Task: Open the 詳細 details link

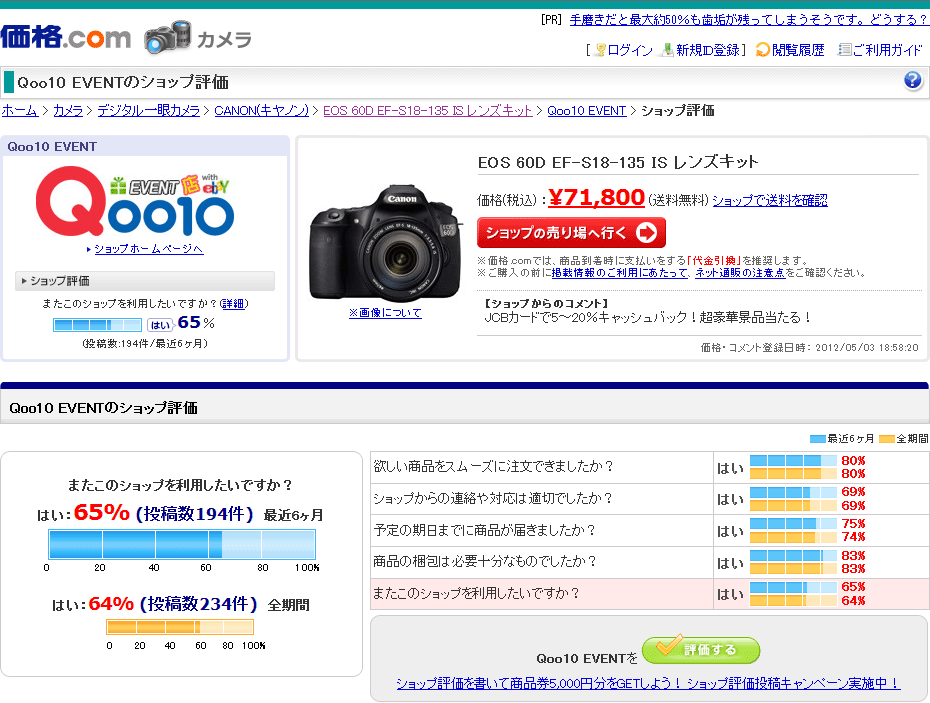Action: point(233,304)
